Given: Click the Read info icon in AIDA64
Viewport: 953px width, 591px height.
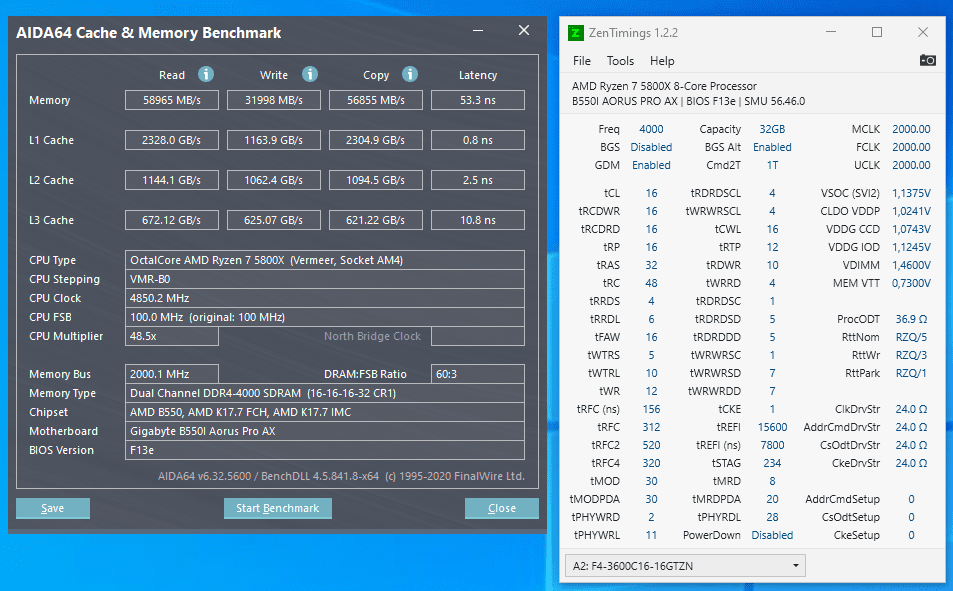Looking at the screenshot, I should tap(206, 74).
